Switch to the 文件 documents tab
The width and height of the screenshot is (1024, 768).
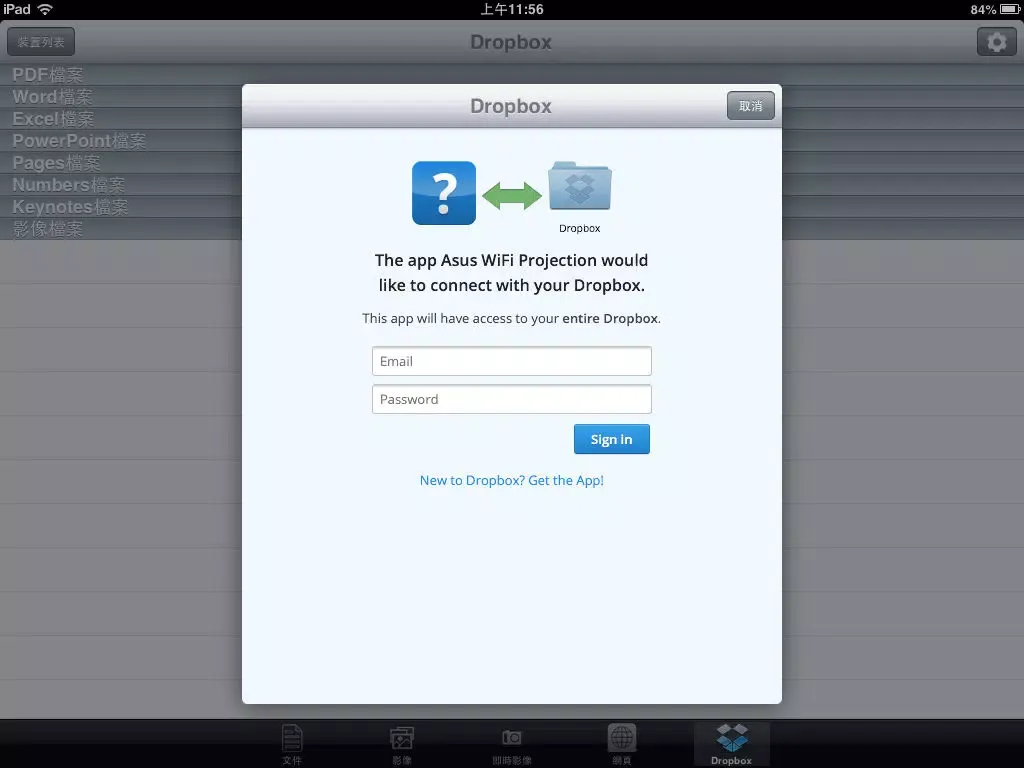(x=292, y=744)
